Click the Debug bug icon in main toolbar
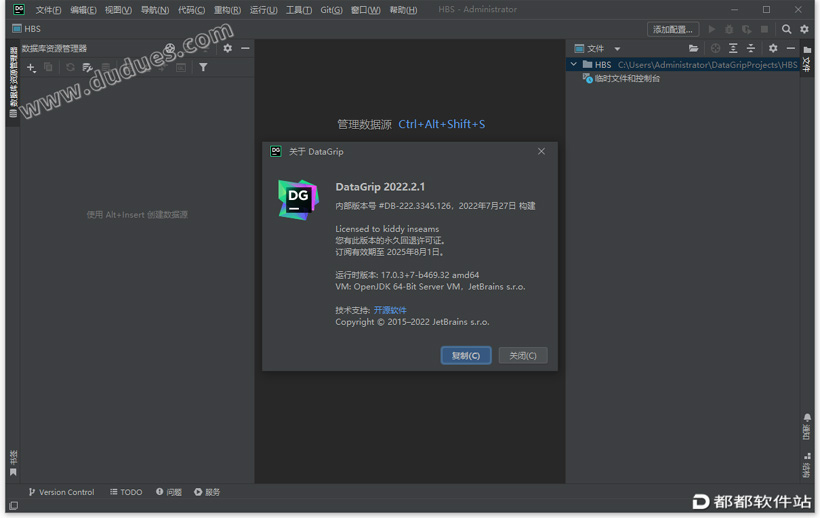Screen dimensions: 820x518 (729, 29)
